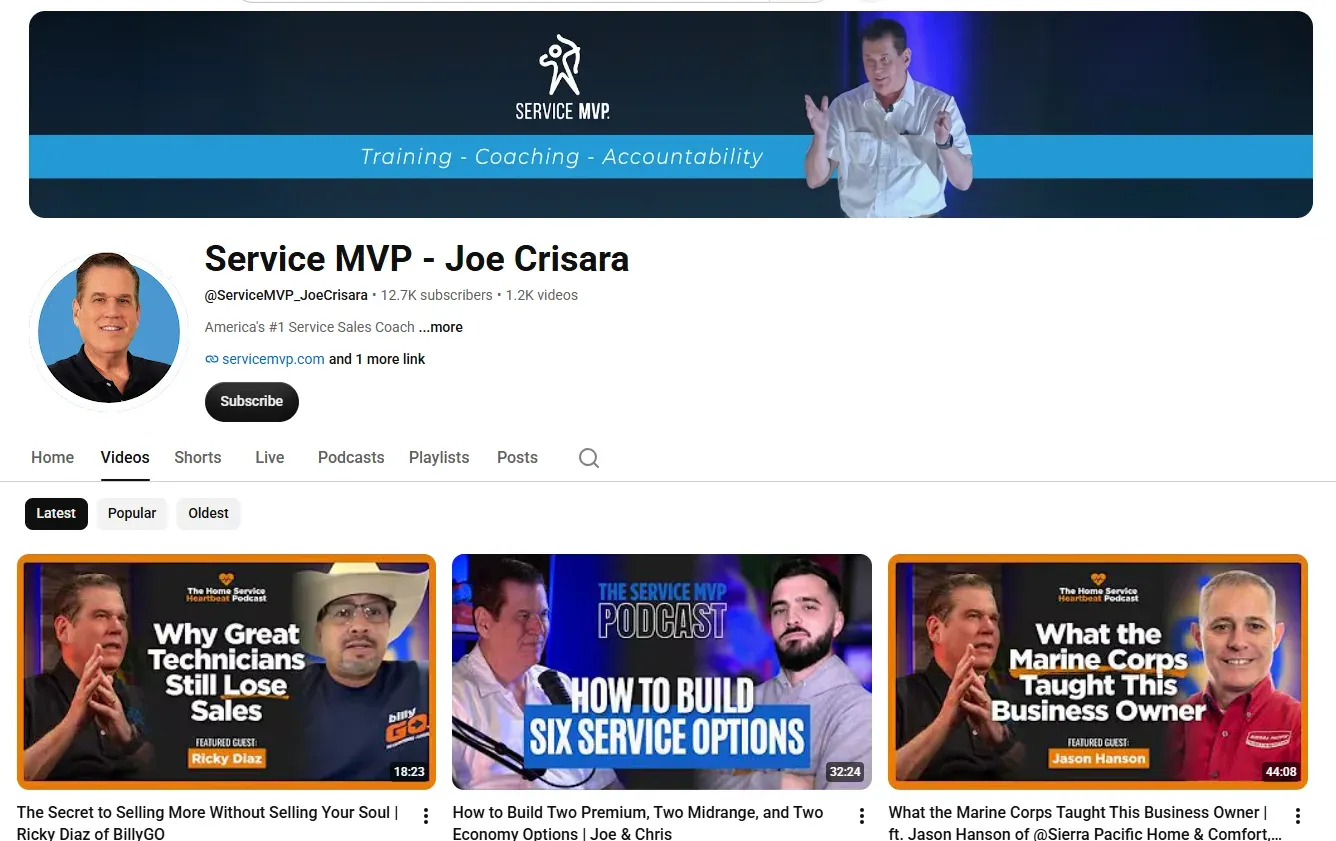The image size is (1336, 841).
Task: Search within the channel using magnifier icon
Action: 589,458
